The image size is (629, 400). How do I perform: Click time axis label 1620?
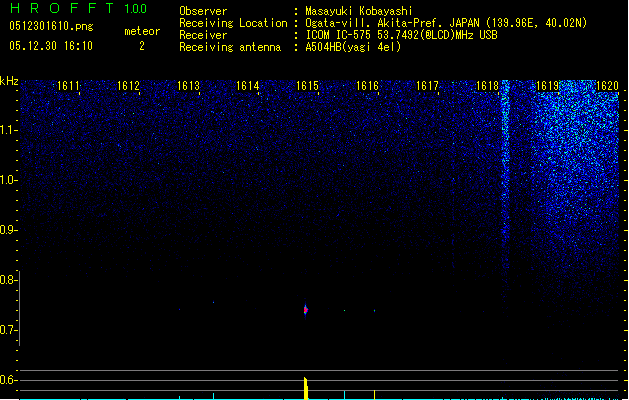[607, 86]
